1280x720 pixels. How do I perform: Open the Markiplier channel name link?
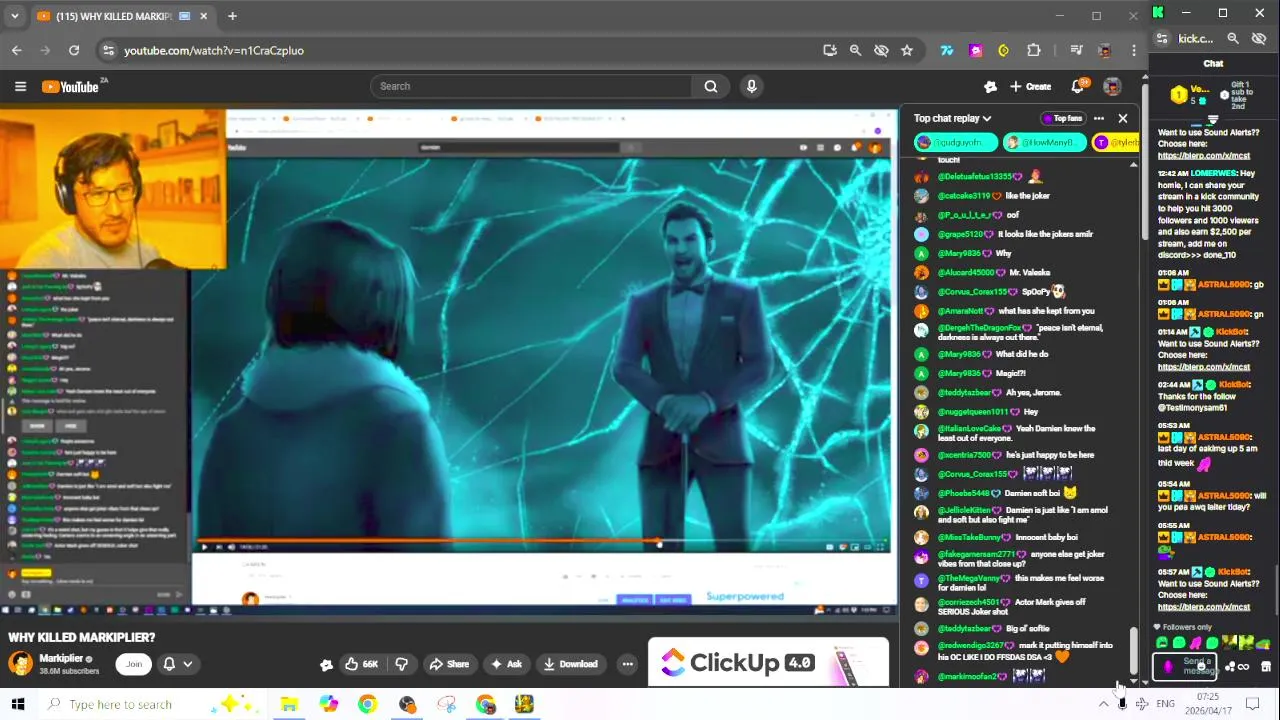point(61,658)
